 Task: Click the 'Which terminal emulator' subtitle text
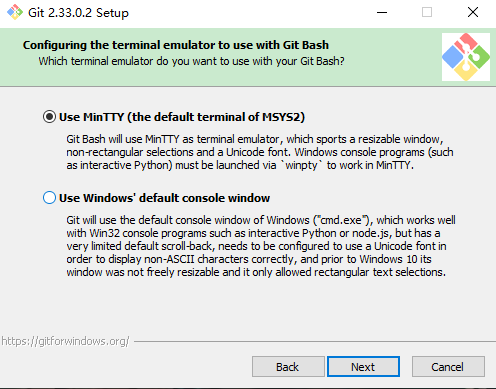click(191, 61)
